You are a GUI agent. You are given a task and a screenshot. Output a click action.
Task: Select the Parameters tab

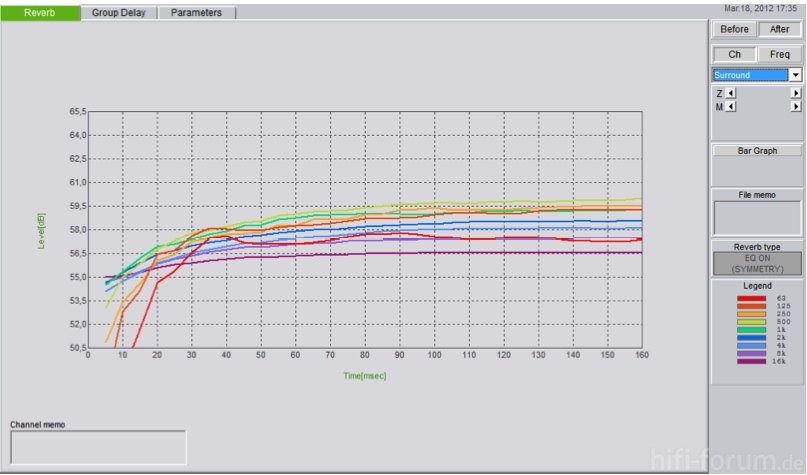pos(196,13)
